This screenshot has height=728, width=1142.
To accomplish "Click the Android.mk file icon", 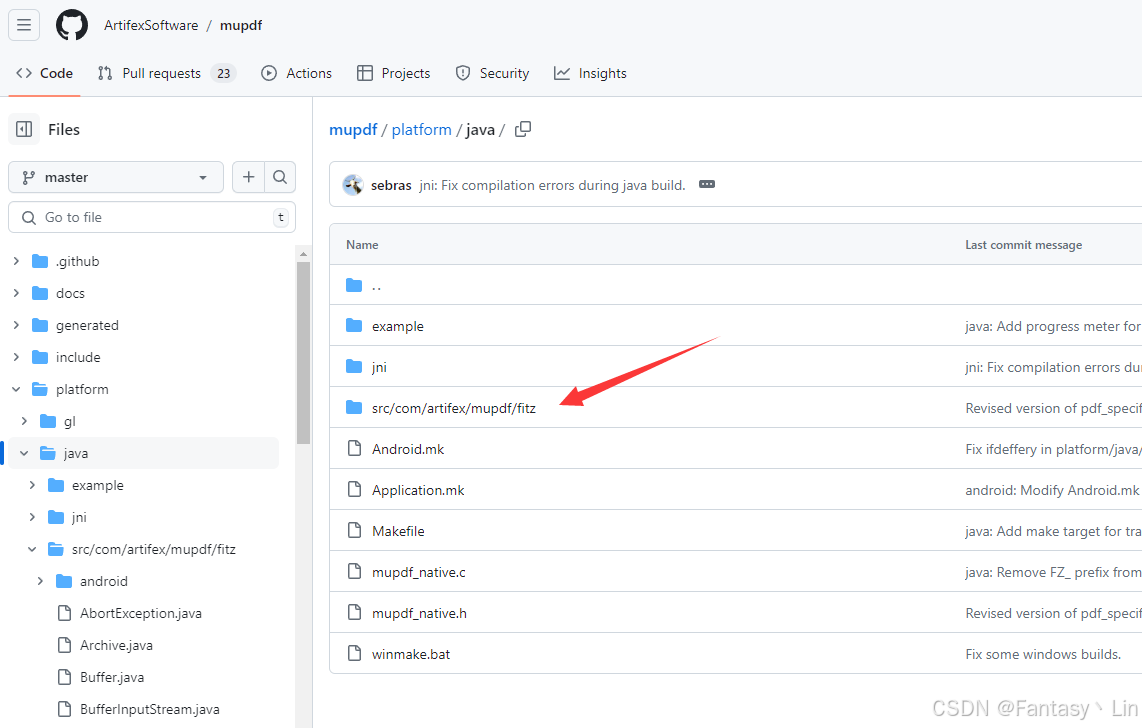I will tap(354, 448).
